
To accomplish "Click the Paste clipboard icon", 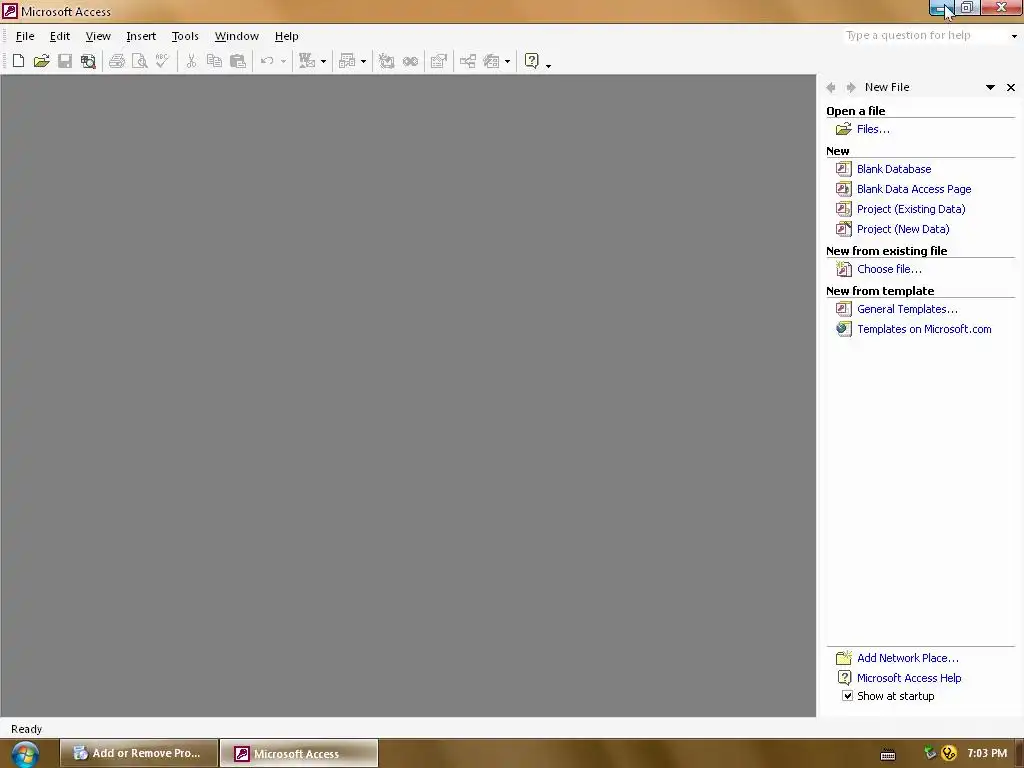I will pos(238,61).
